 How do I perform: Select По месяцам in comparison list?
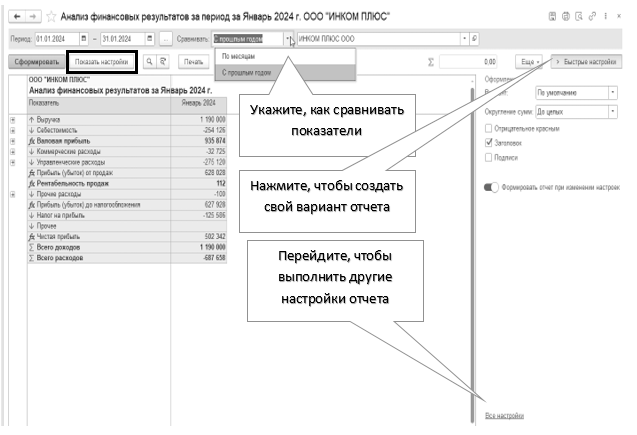click(x=285, y=56)
